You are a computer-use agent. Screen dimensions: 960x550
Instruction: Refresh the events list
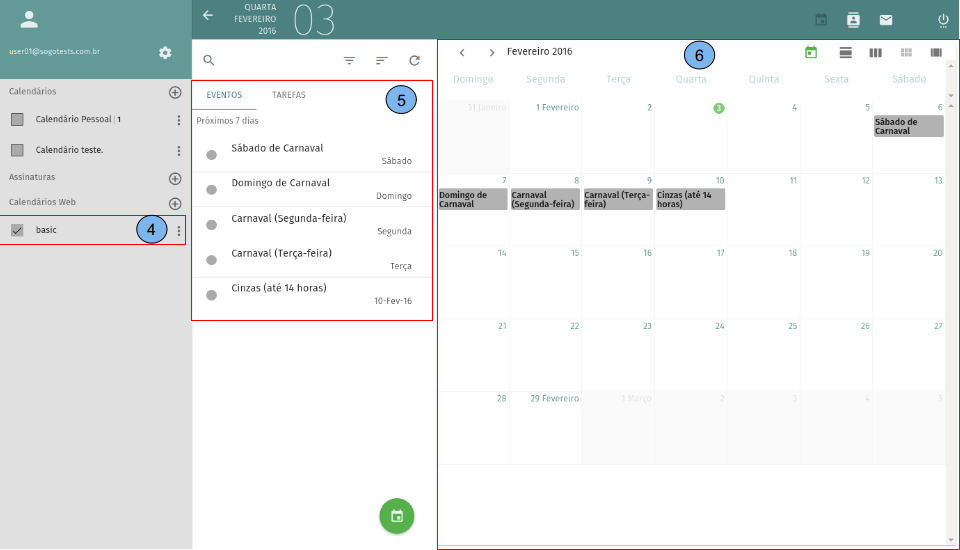414,60
